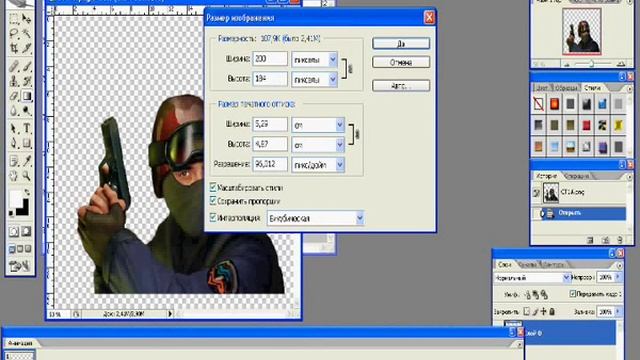Toggle lock position icon in Layers
Image resolution: width=640 pixels, height=360 pixels.
pos(543,312)
